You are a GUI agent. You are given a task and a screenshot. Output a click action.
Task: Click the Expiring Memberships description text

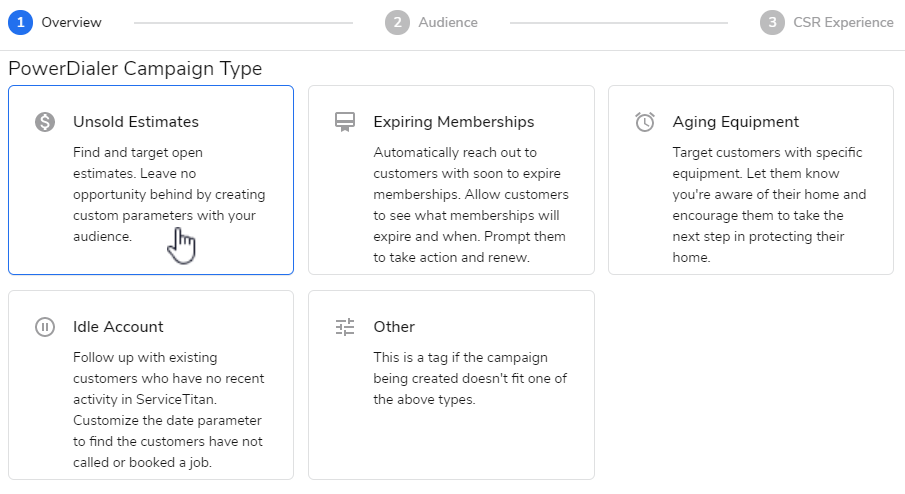470,205
